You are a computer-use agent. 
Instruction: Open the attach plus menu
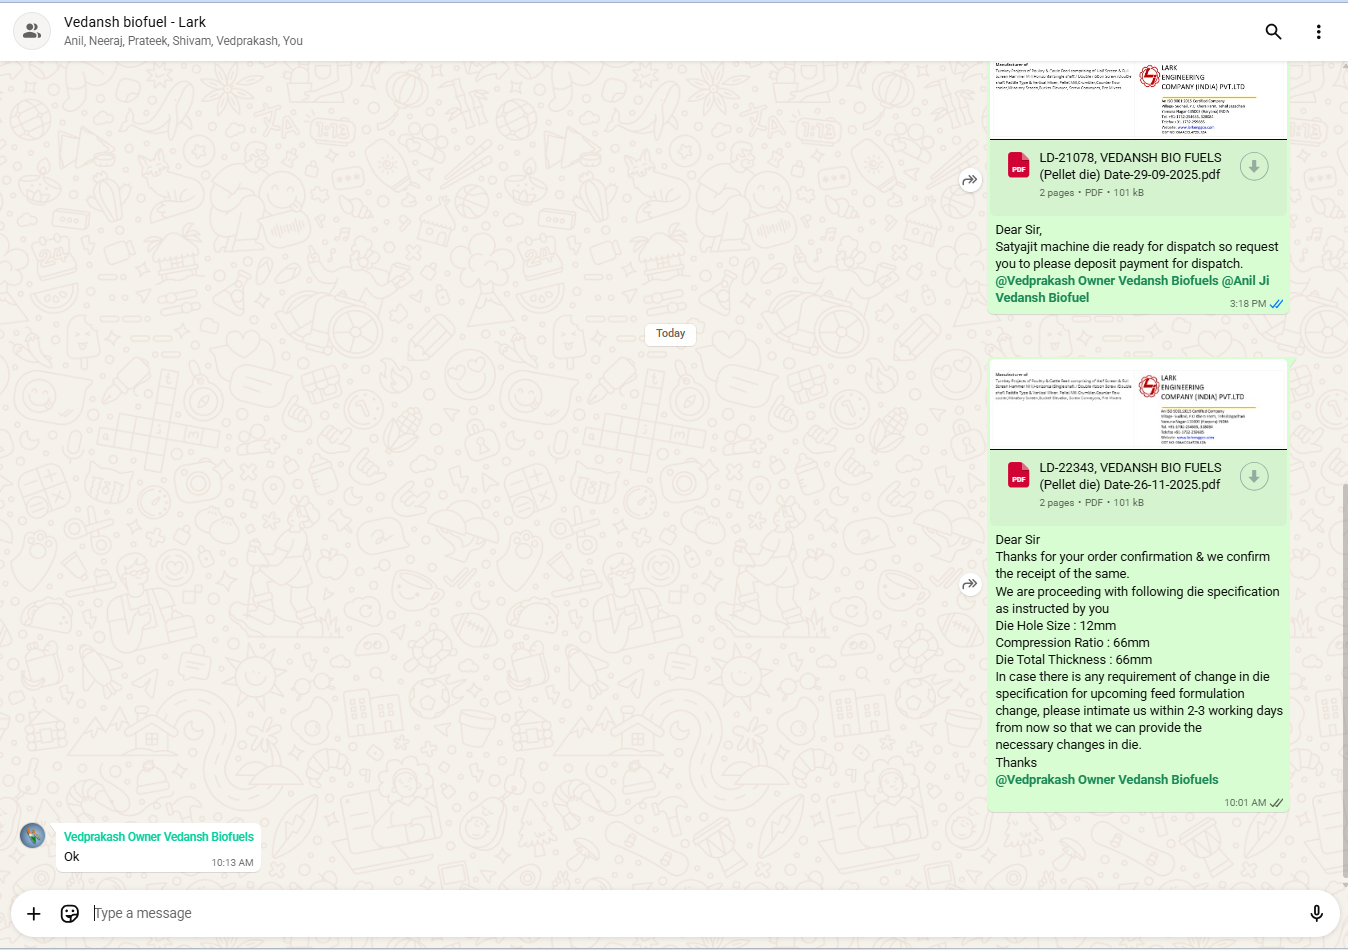pyautogui.click(x=34, y=913)
